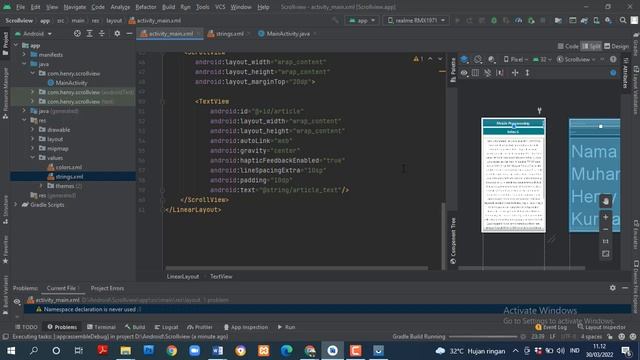Click Collapse All icon in Project panel
This screenshot has width=640, height=360.
click(x=102, y=34)
